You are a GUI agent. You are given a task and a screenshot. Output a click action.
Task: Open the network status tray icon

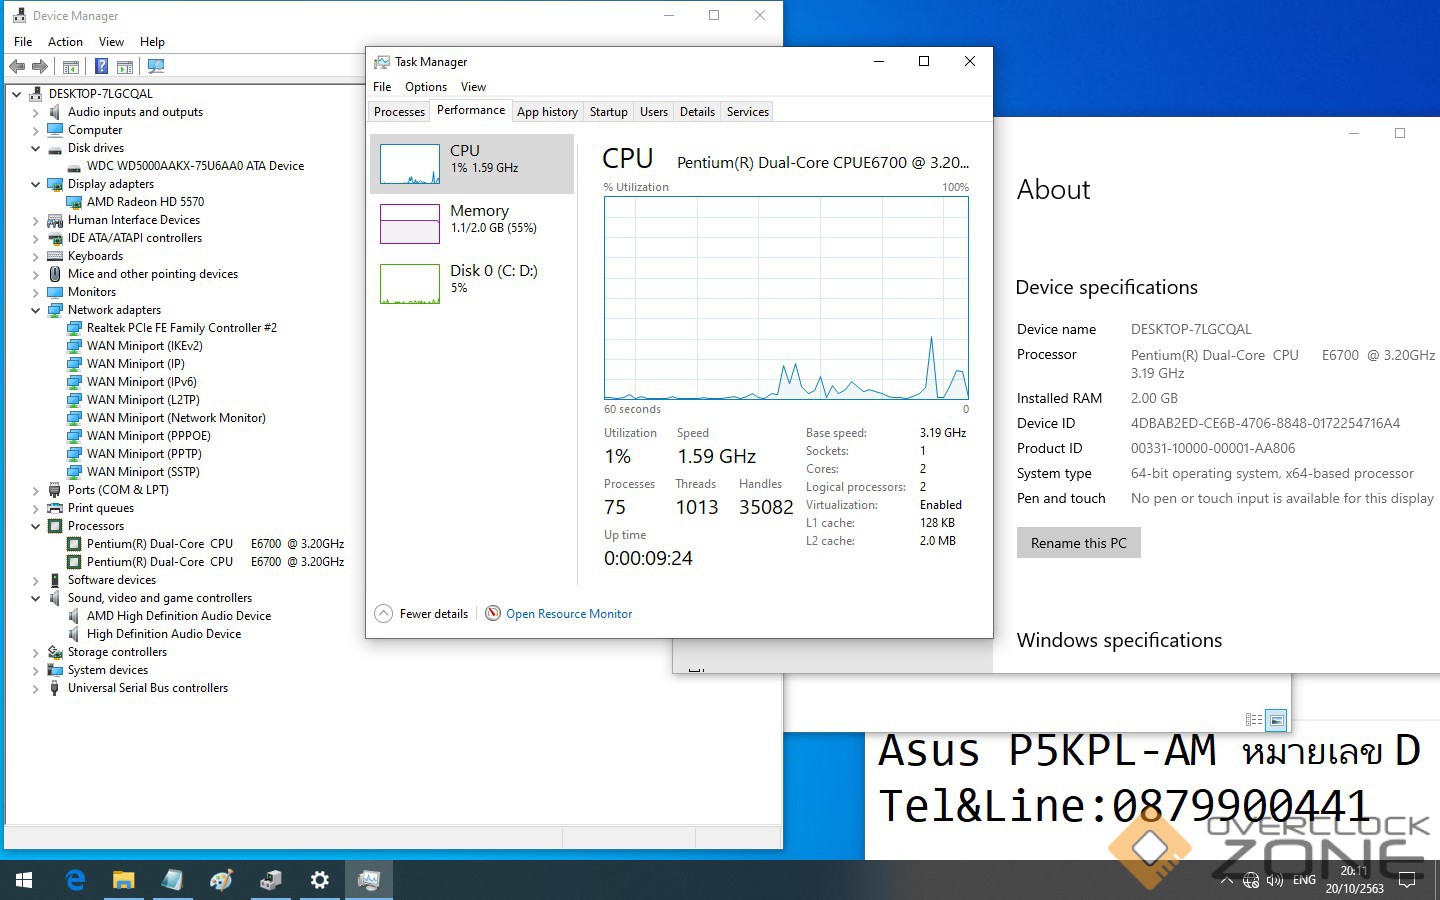point(1251,881)
